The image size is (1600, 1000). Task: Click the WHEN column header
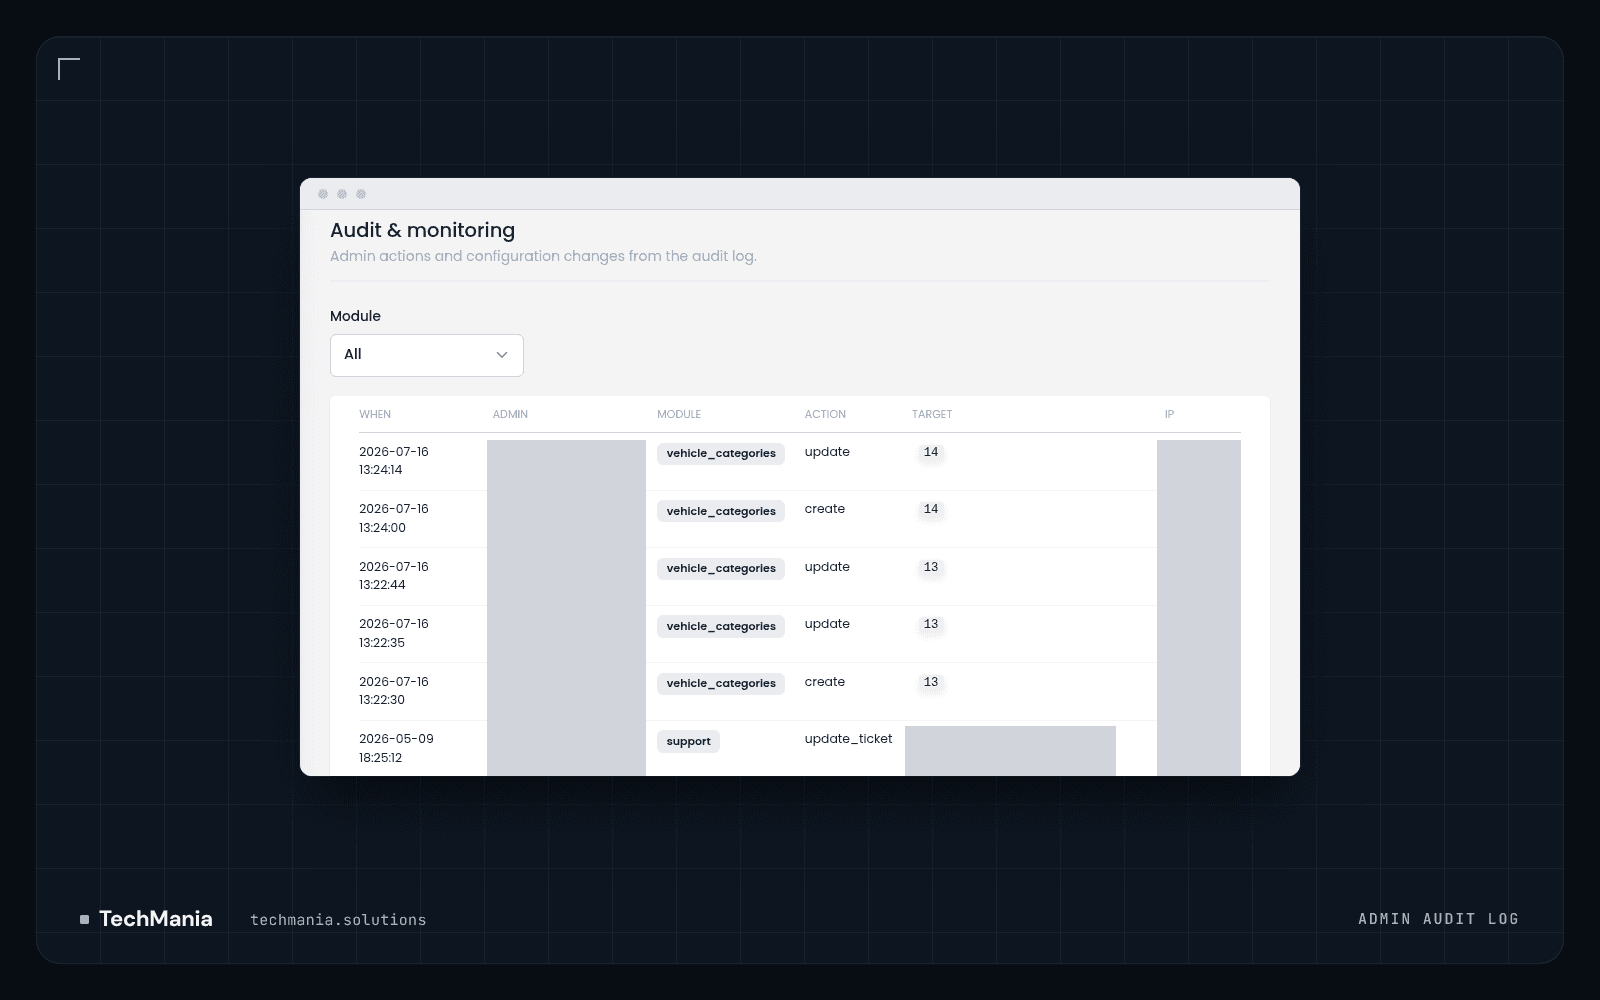point(375,414)
